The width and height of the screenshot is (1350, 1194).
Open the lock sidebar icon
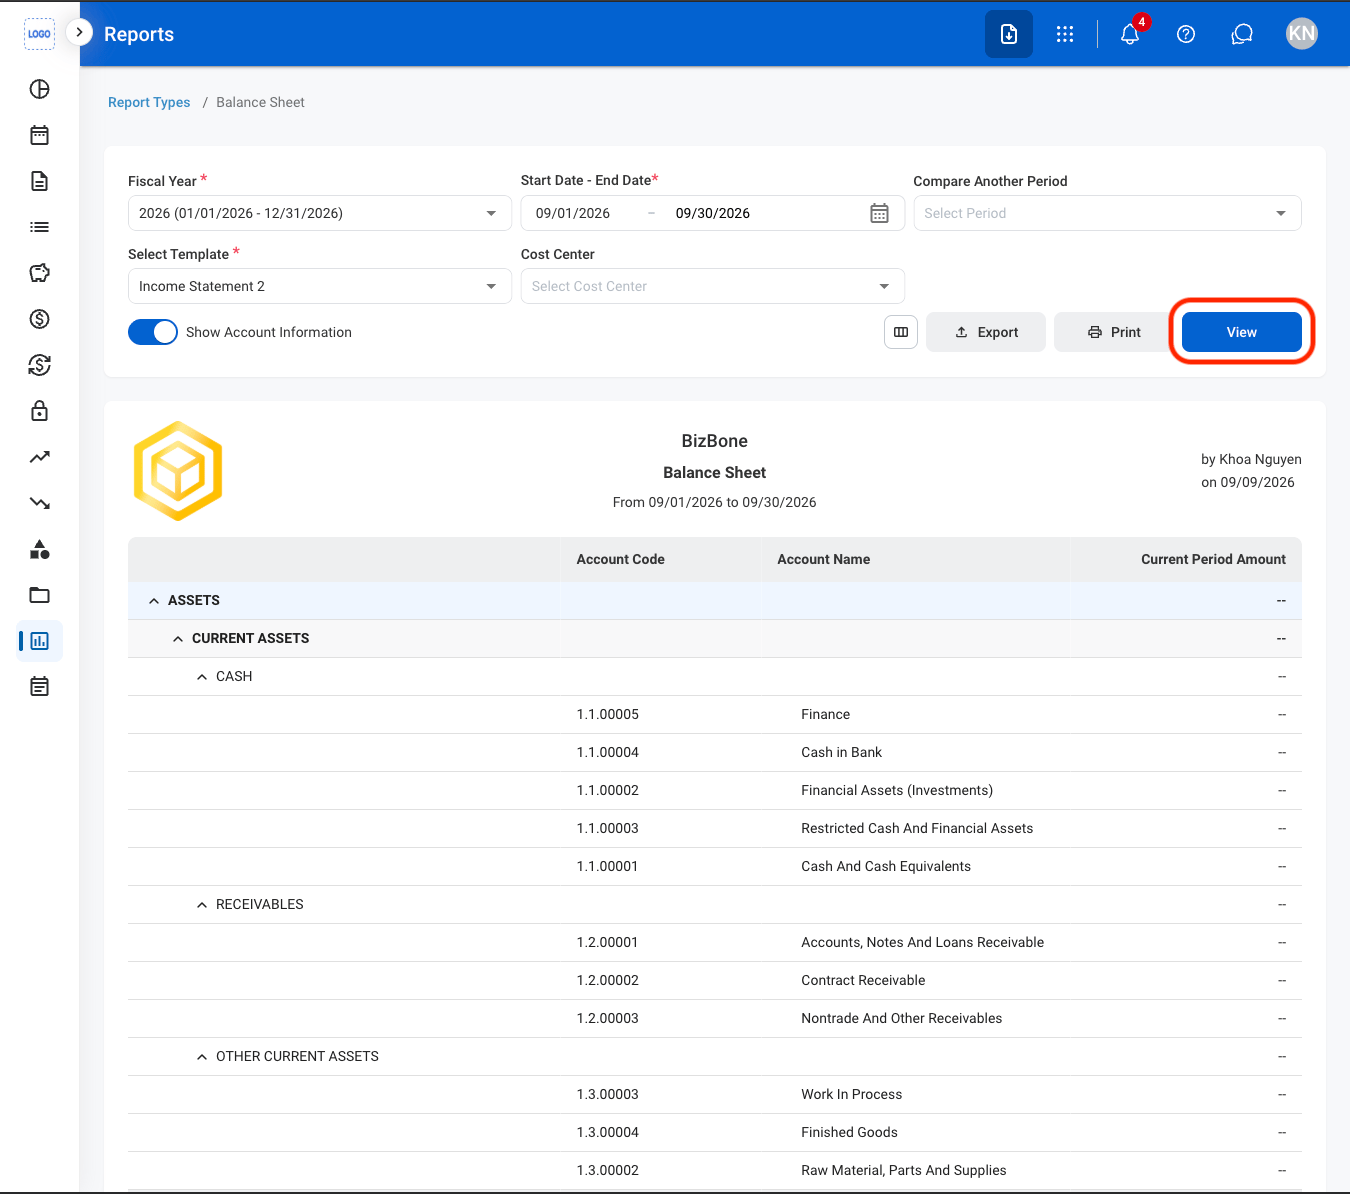pyautogui.click(x=39, y=411)
